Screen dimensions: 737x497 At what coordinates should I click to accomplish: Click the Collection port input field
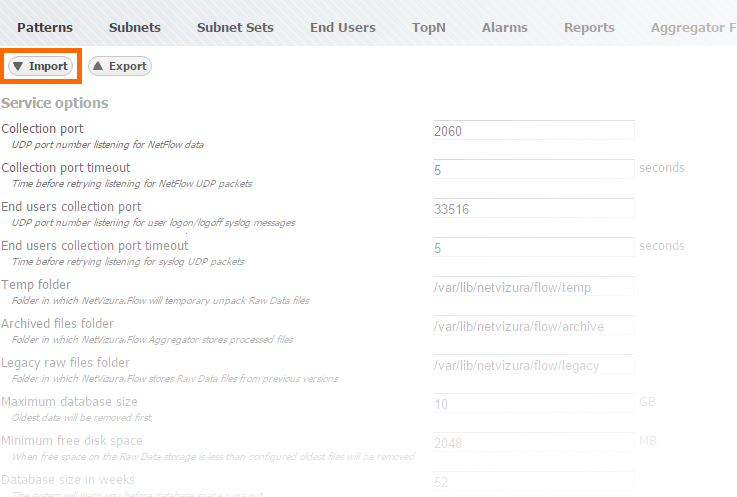pos(533,130)
